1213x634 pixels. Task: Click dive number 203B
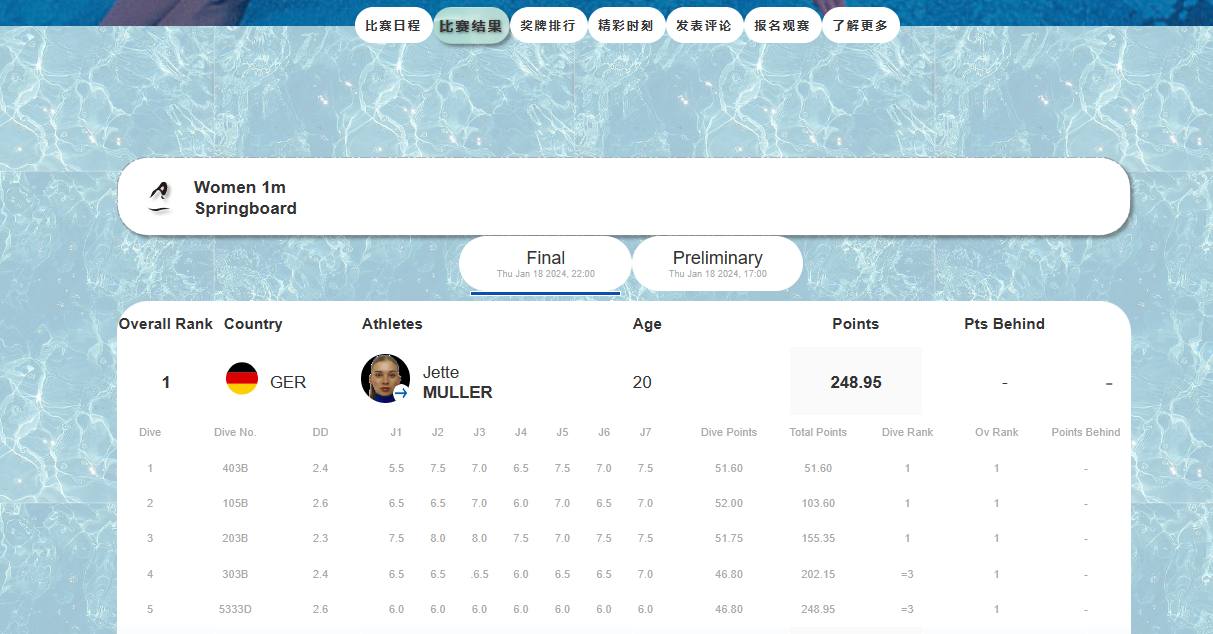tap(235, 538)
